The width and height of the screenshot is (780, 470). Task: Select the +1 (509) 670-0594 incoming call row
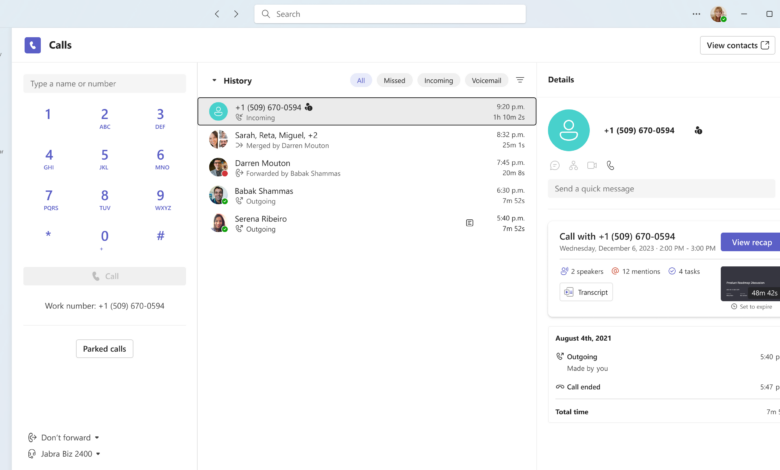click(x=367, y=111)
